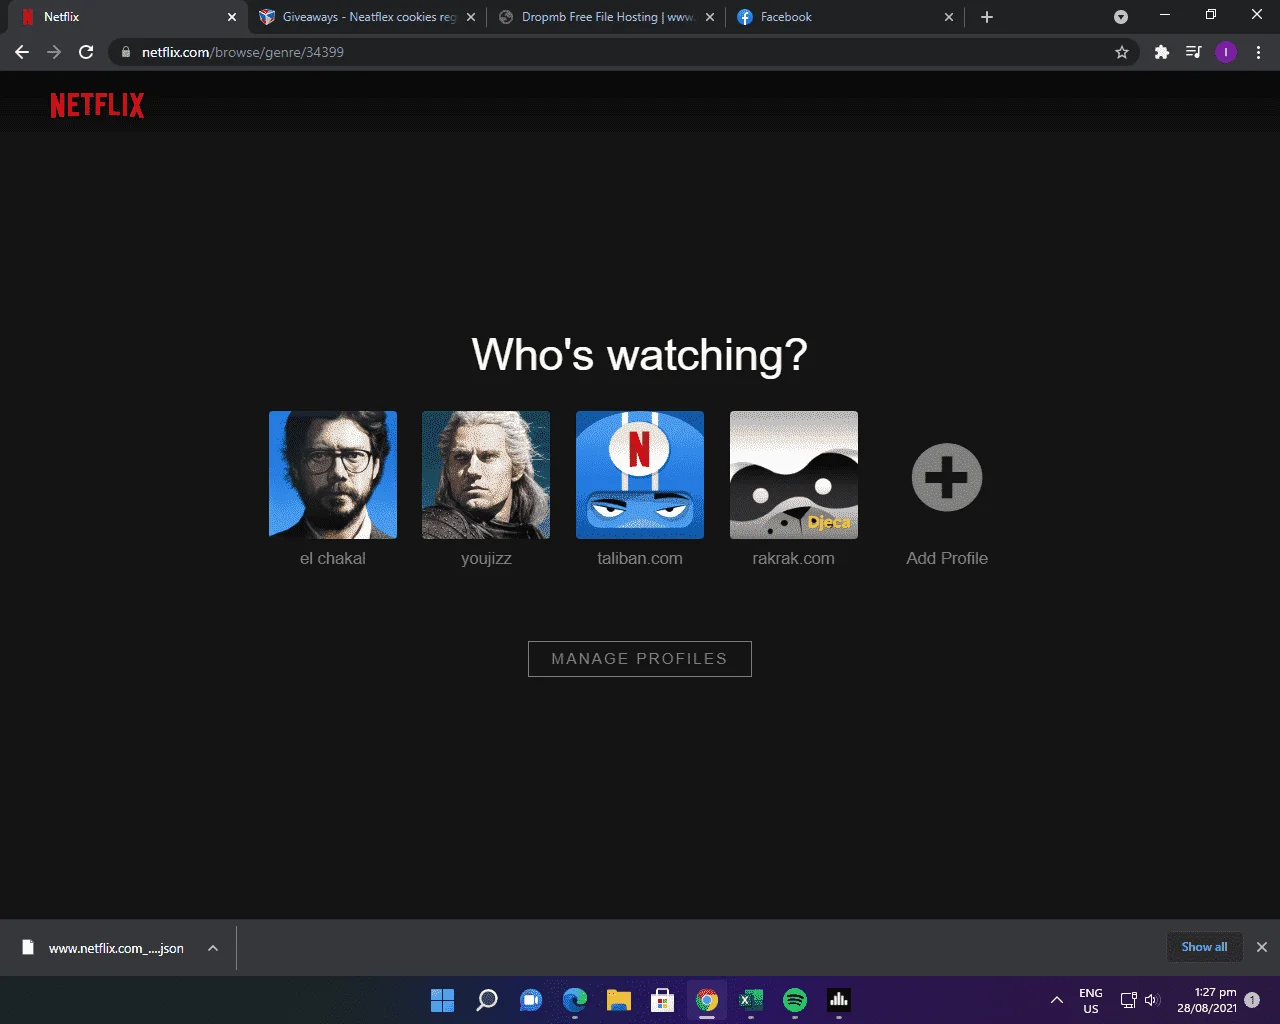Image resolution: width=1280 pixels, height=1024 pixels.
Task: Open the tab search dropdown
Action: [x=1121, y=17]
